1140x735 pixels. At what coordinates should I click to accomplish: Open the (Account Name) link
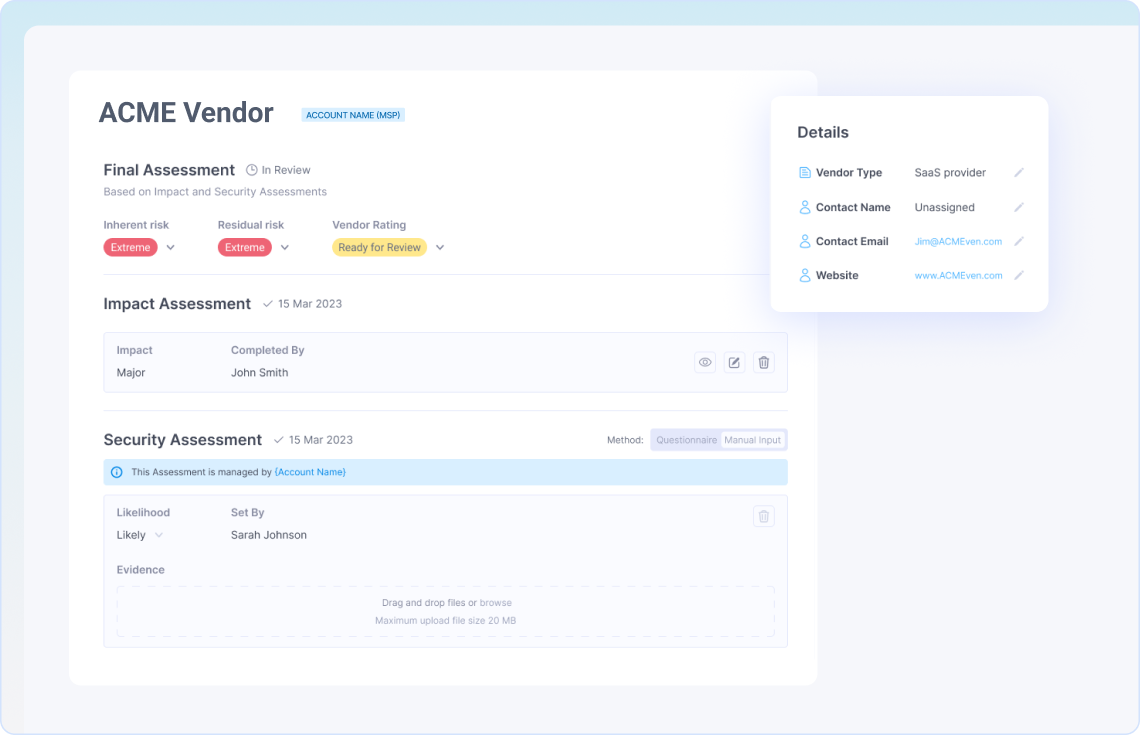tap(310, 472)
